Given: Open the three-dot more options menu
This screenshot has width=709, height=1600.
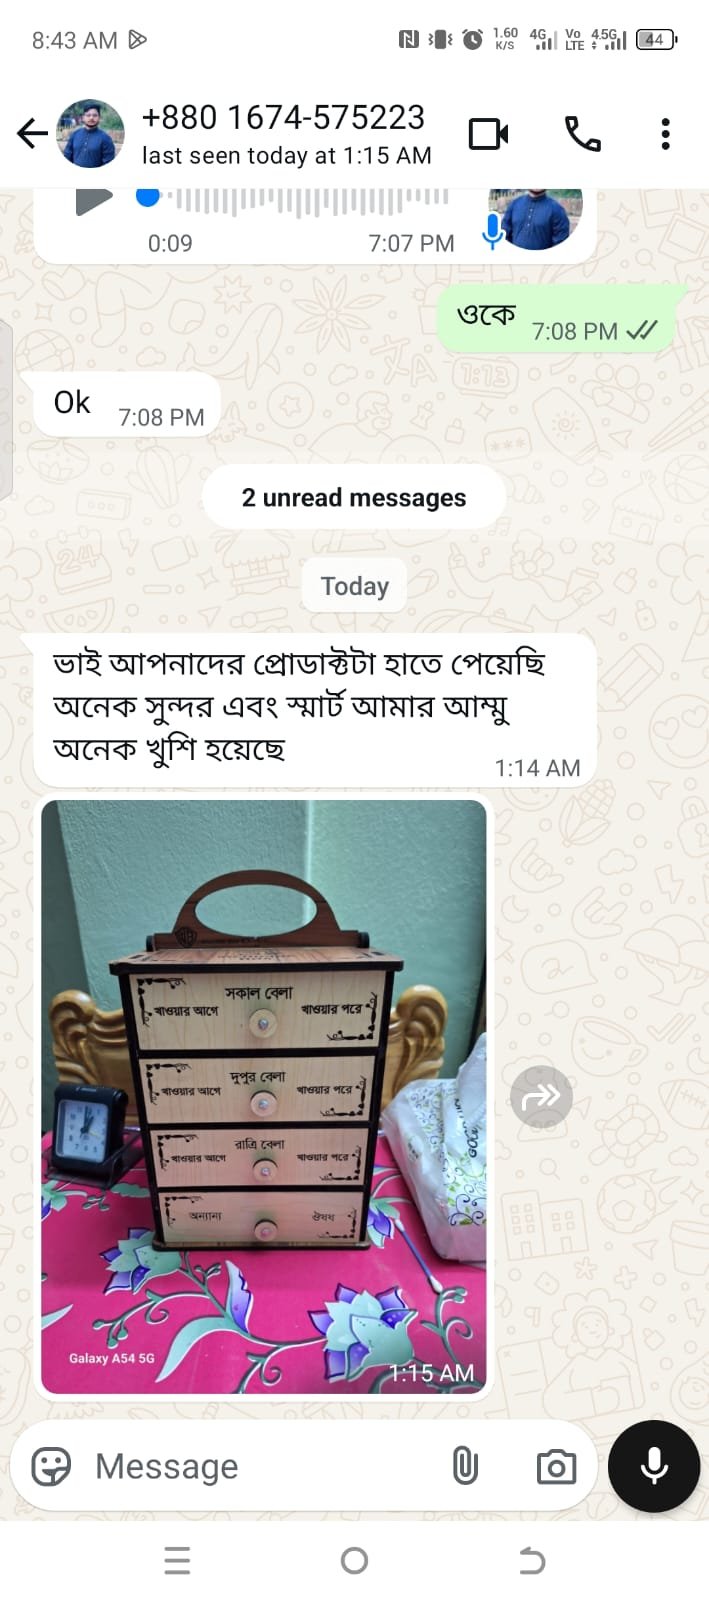Looking at the screenshot, I should pyautogui.click(x=665, y=133).
